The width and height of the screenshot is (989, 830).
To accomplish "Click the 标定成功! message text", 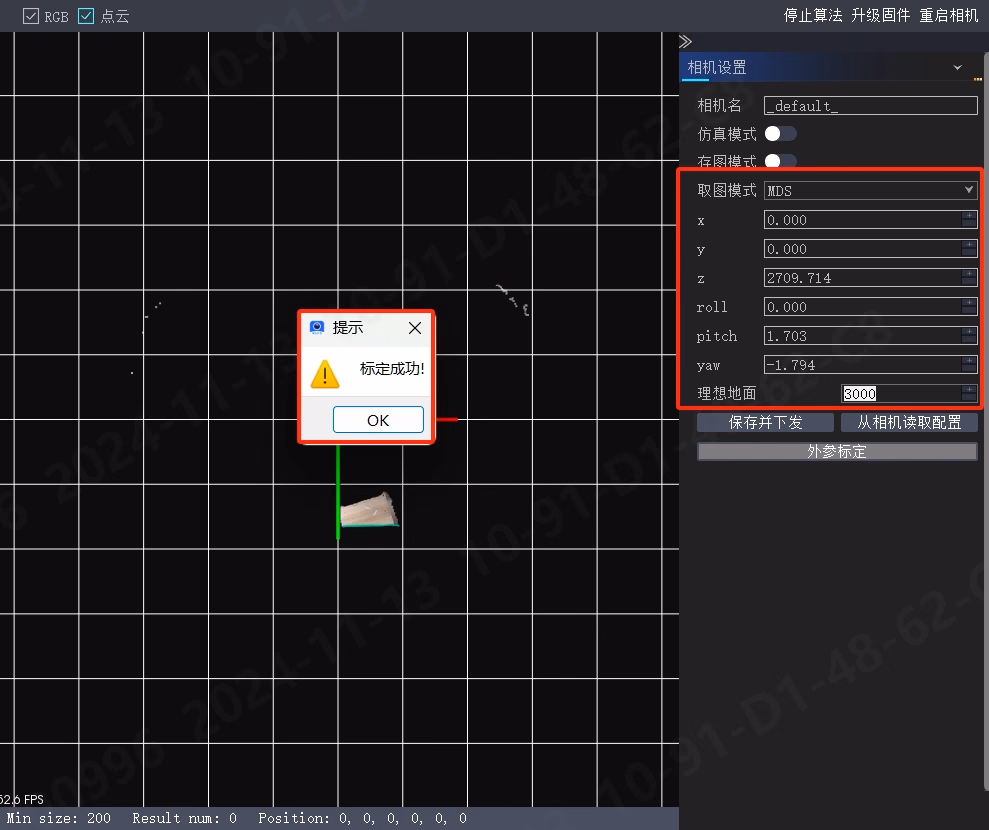I will [x=392, y=369].
